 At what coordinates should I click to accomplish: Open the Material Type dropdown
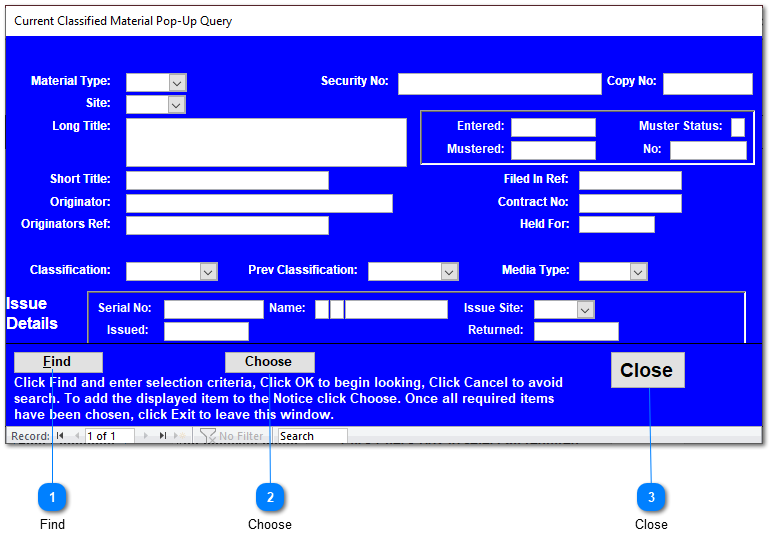177,83
